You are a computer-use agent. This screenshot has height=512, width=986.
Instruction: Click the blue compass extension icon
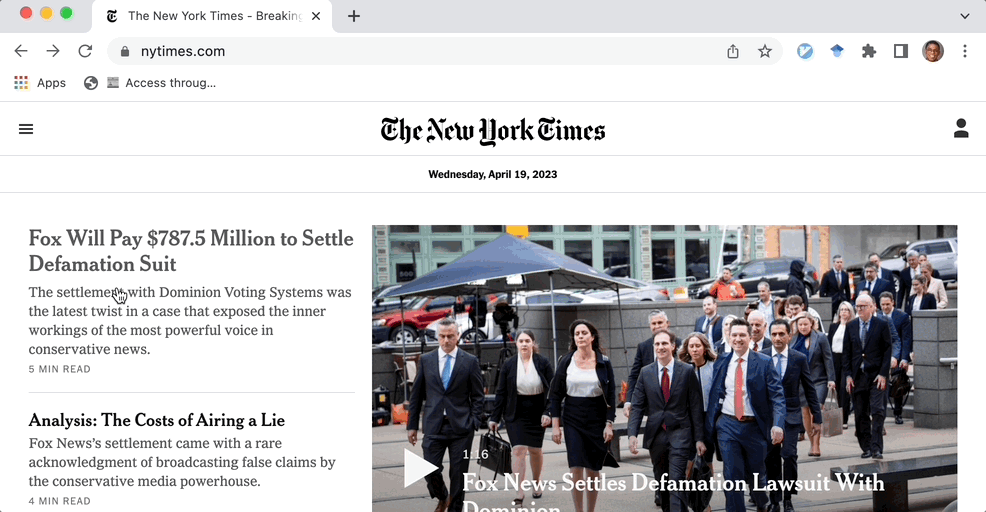click(805, 52)
